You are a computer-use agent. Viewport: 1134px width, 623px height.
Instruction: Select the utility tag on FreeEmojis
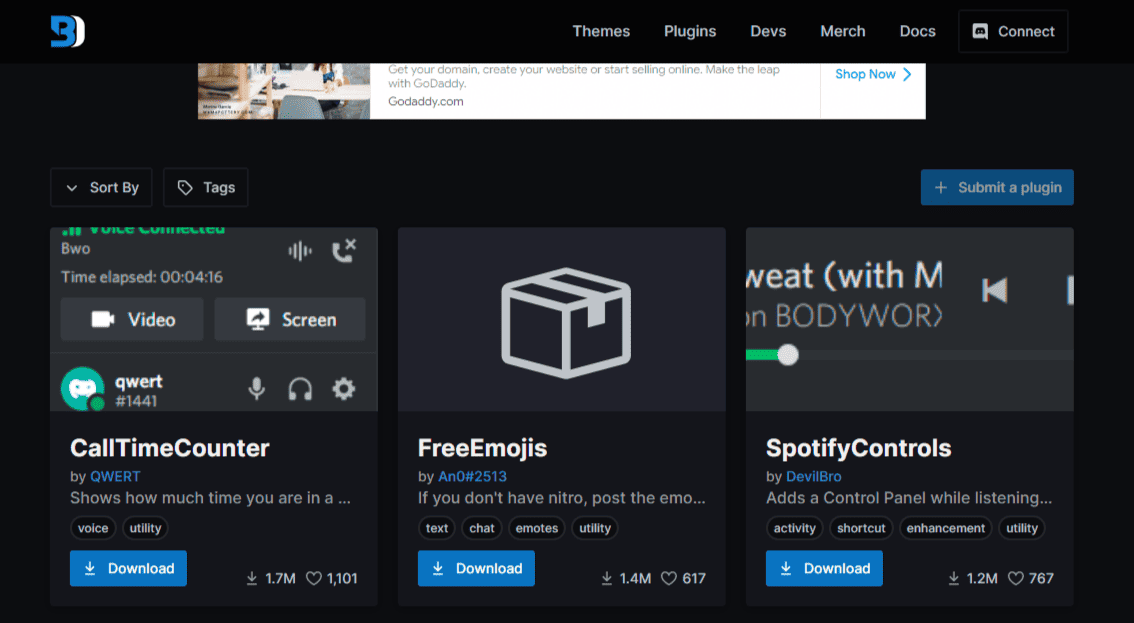pos(595,528)
